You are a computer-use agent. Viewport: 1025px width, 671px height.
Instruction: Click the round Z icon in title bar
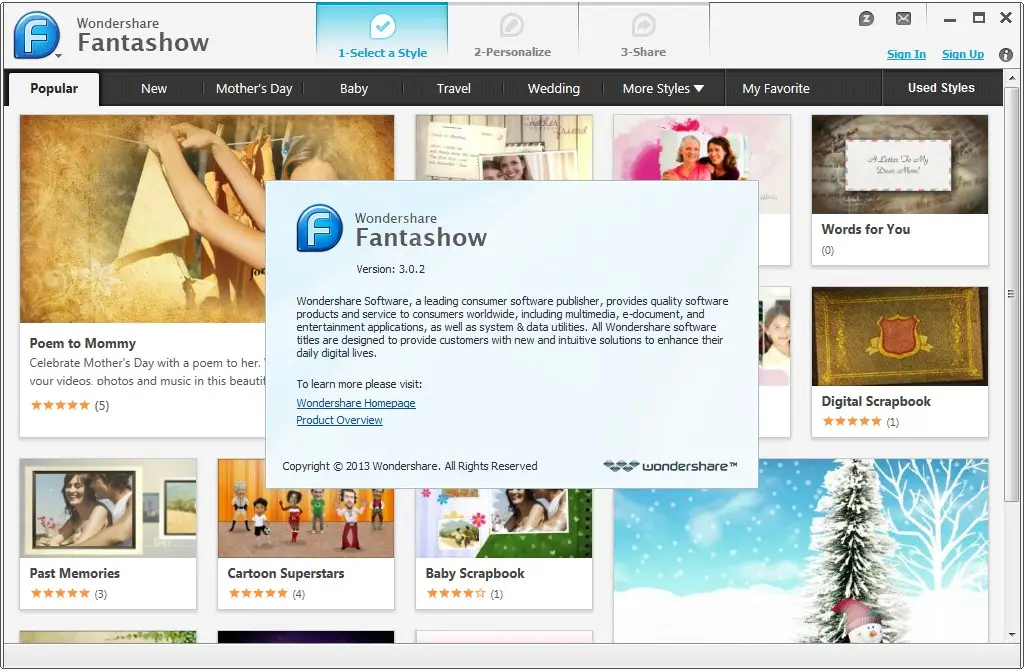click(866, 18)
